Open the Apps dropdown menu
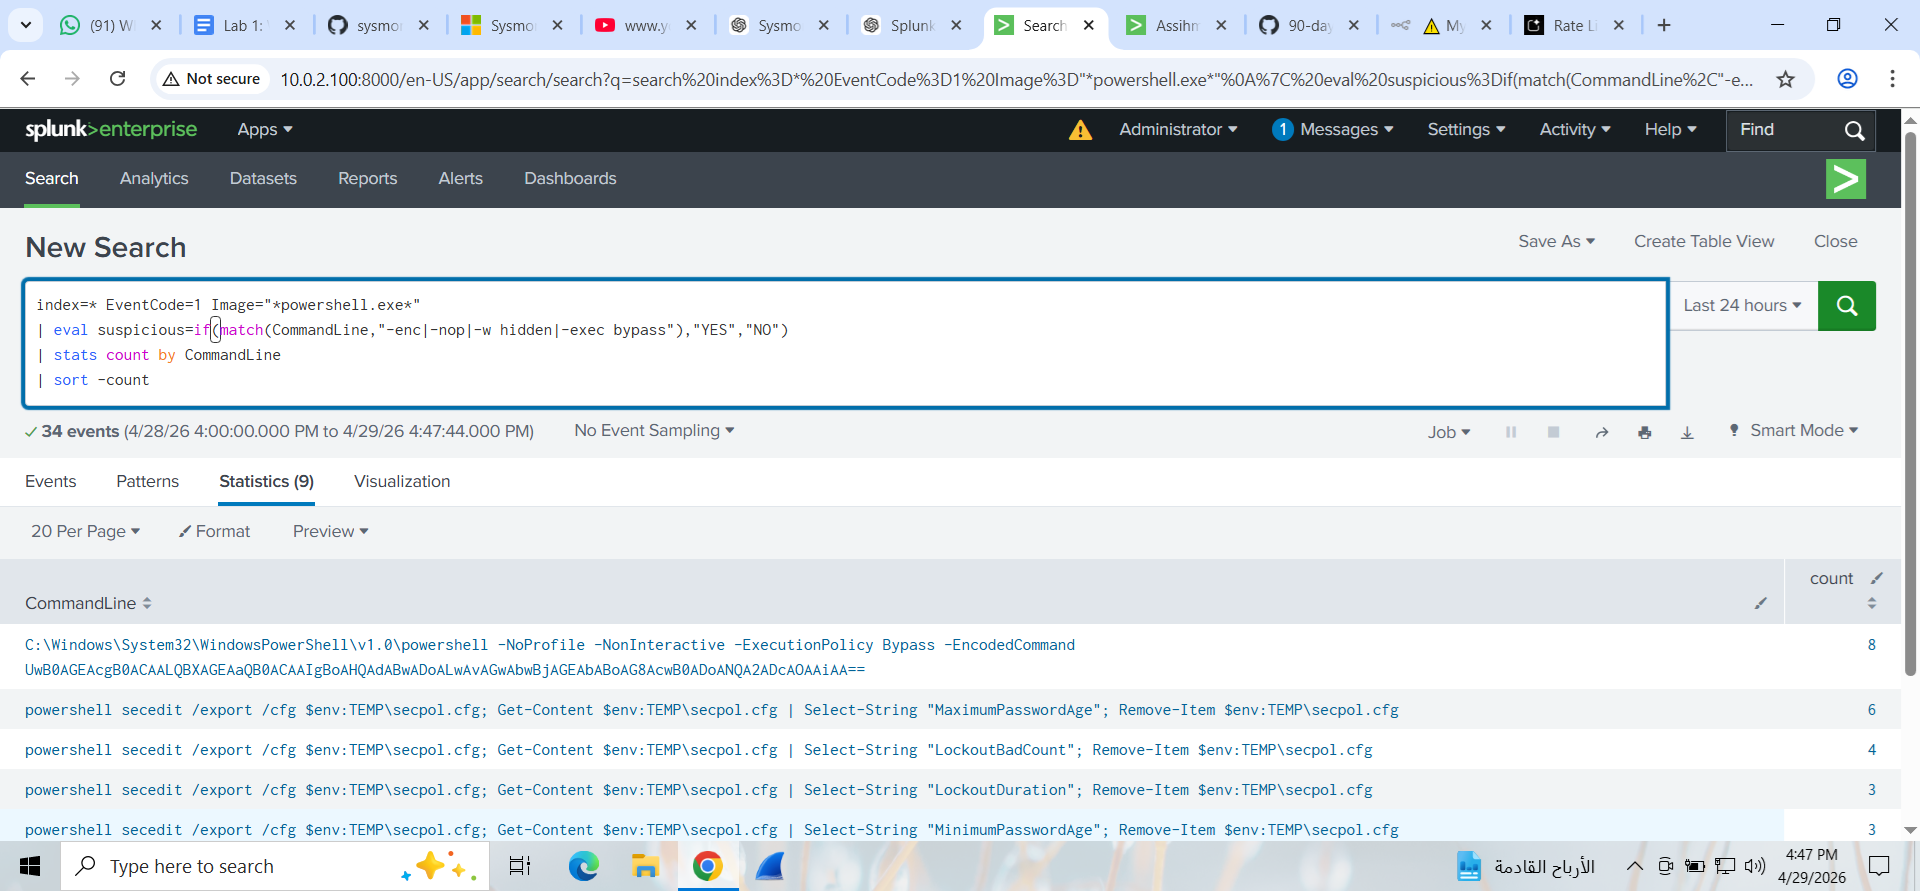Screen dimensions: 1920x891 265,129
